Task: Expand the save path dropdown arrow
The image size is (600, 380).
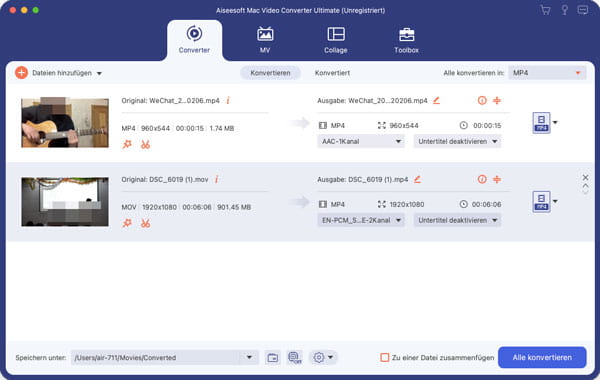Action: click(249, 357)
